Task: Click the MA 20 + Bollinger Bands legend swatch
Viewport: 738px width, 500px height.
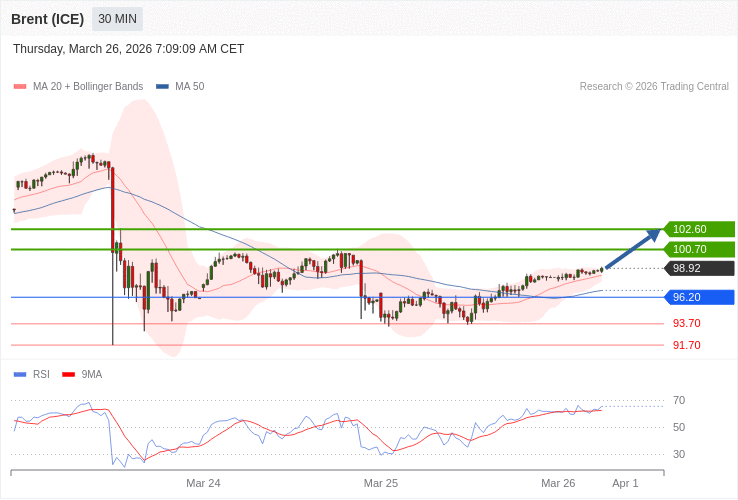Action: [20, 87]
